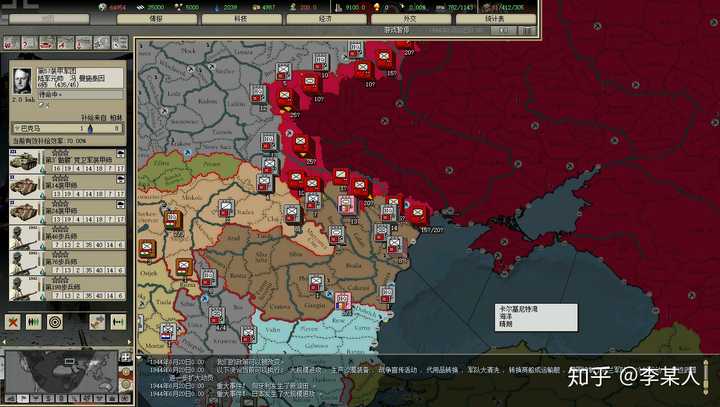Click the army commander portrait

pos(22,81)
